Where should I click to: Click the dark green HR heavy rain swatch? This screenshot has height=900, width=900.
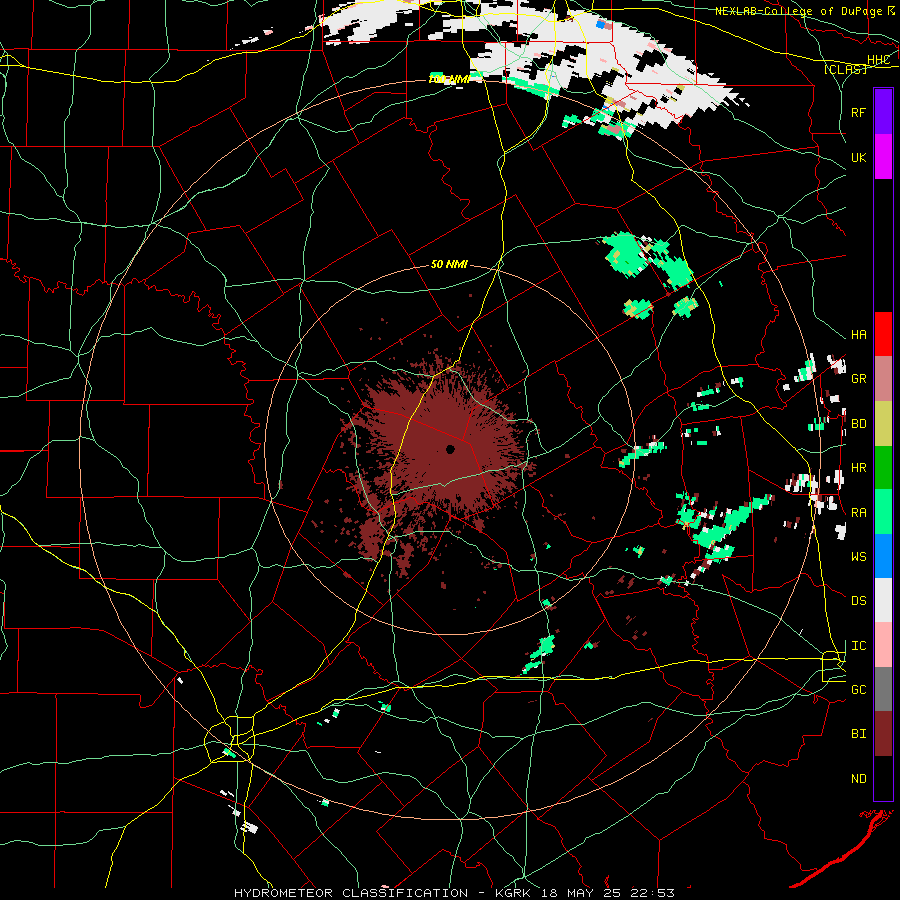[883, 467]
